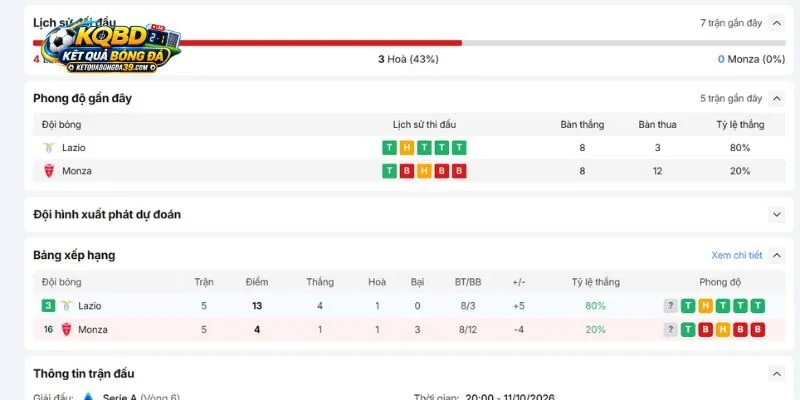The image size is (800, 400).
Task: Click the Bàn thắng column header
Action: tap(582, 124)
